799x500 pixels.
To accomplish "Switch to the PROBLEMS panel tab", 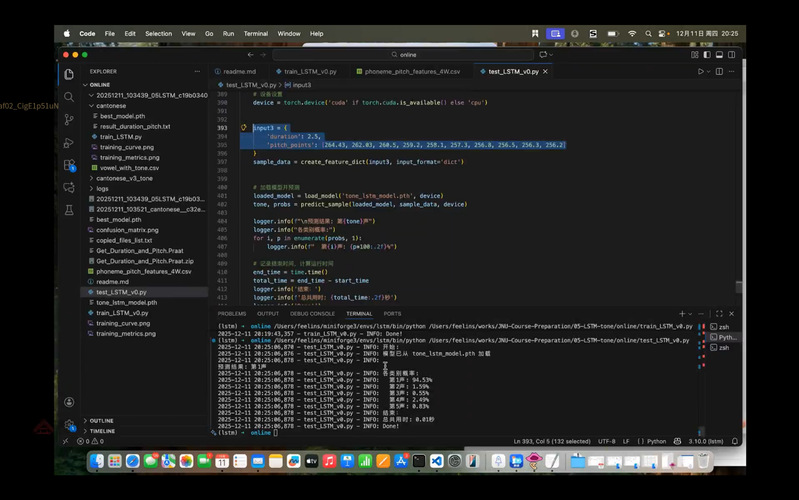I will pyautogui.click(x=232, y=314).
